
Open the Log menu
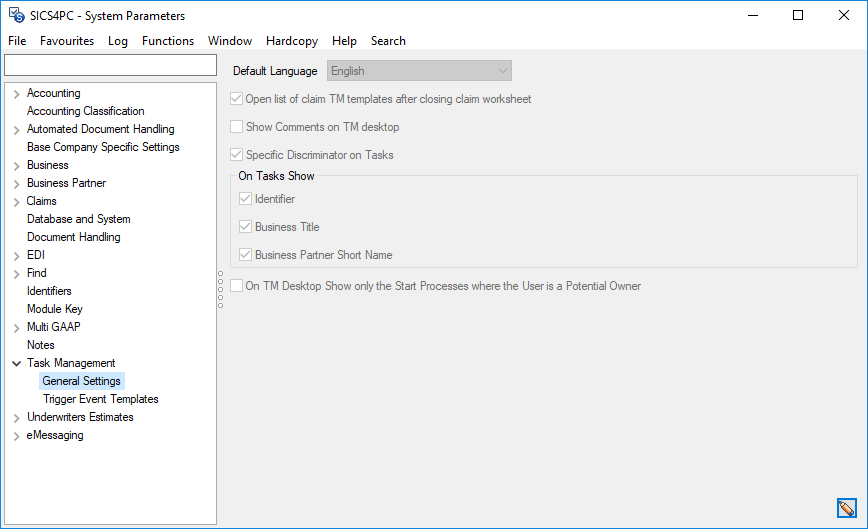(118, 41)
